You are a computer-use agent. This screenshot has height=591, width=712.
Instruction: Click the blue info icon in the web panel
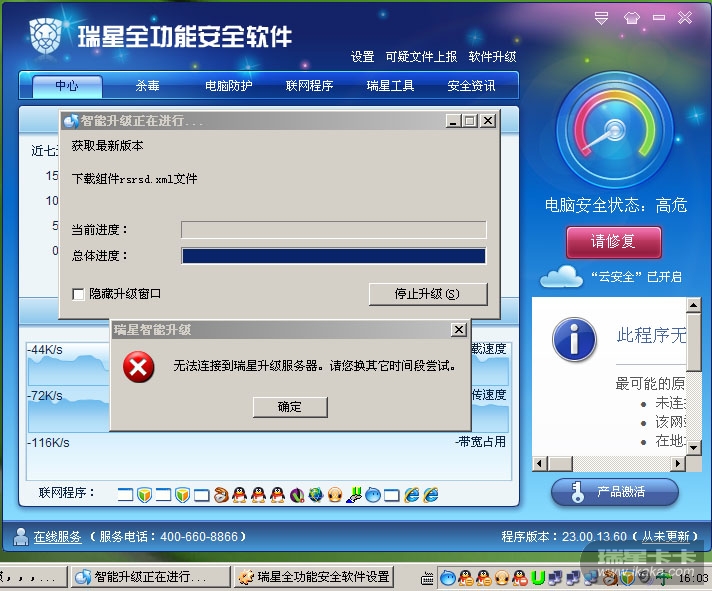click(574, 339)
